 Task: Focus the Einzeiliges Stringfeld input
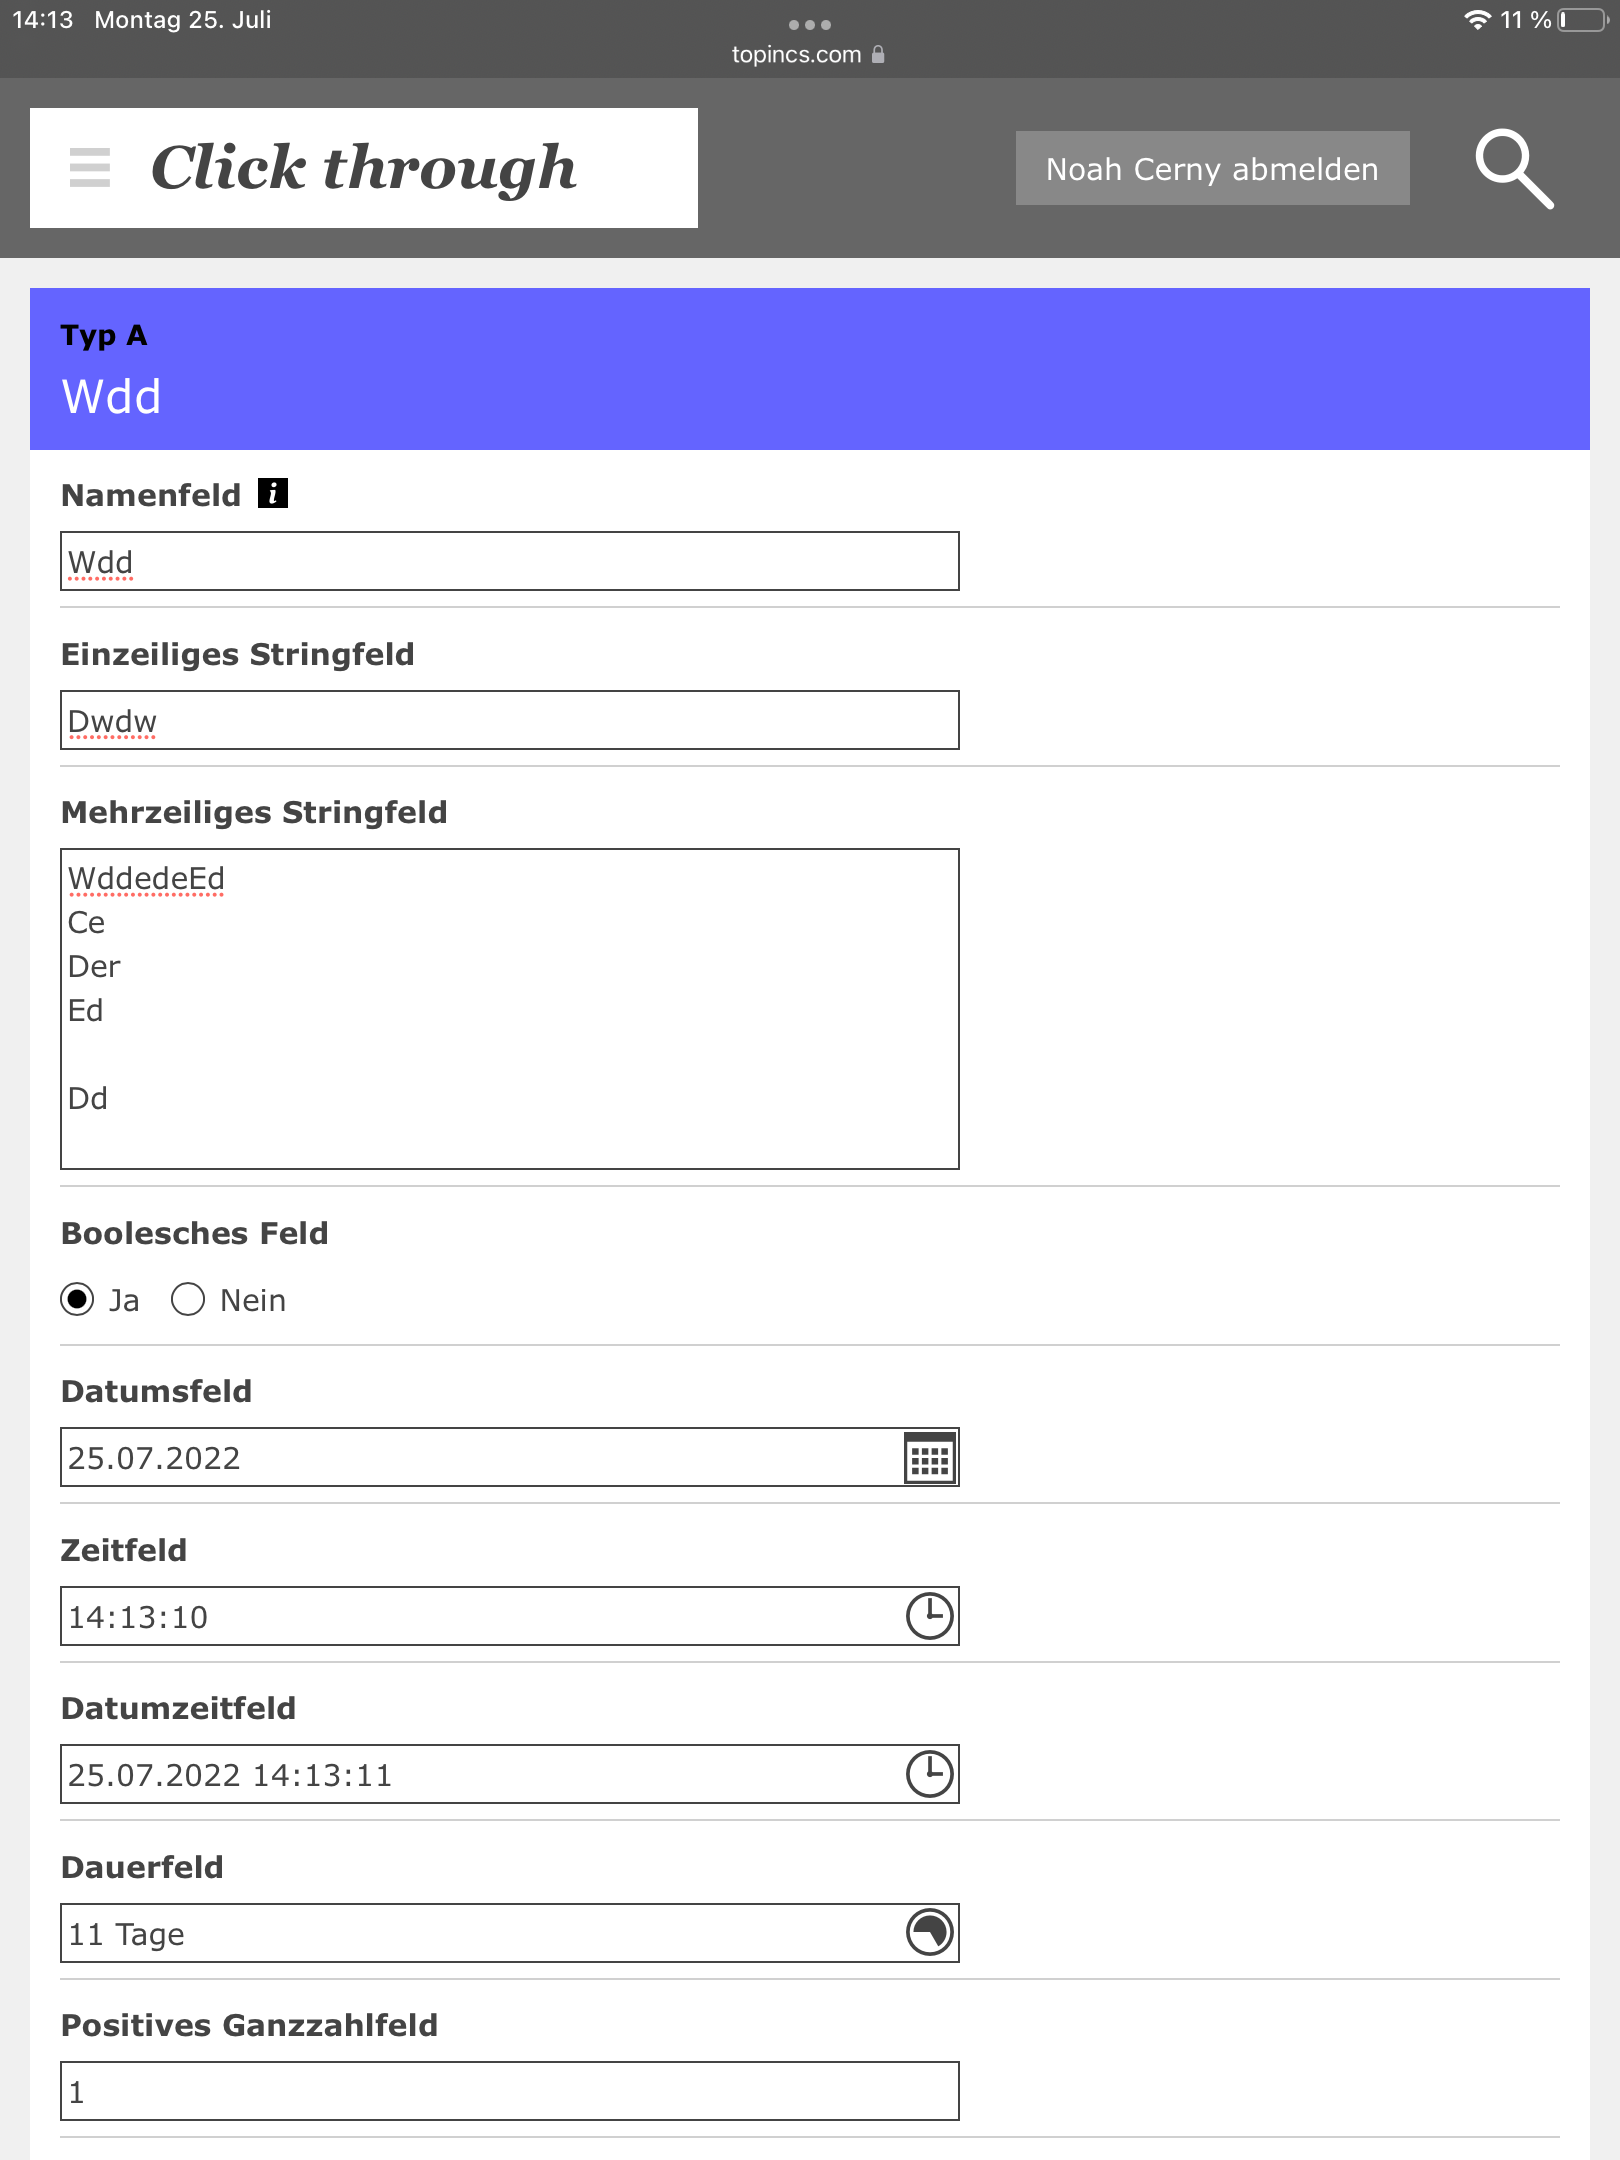pos(510,720)
